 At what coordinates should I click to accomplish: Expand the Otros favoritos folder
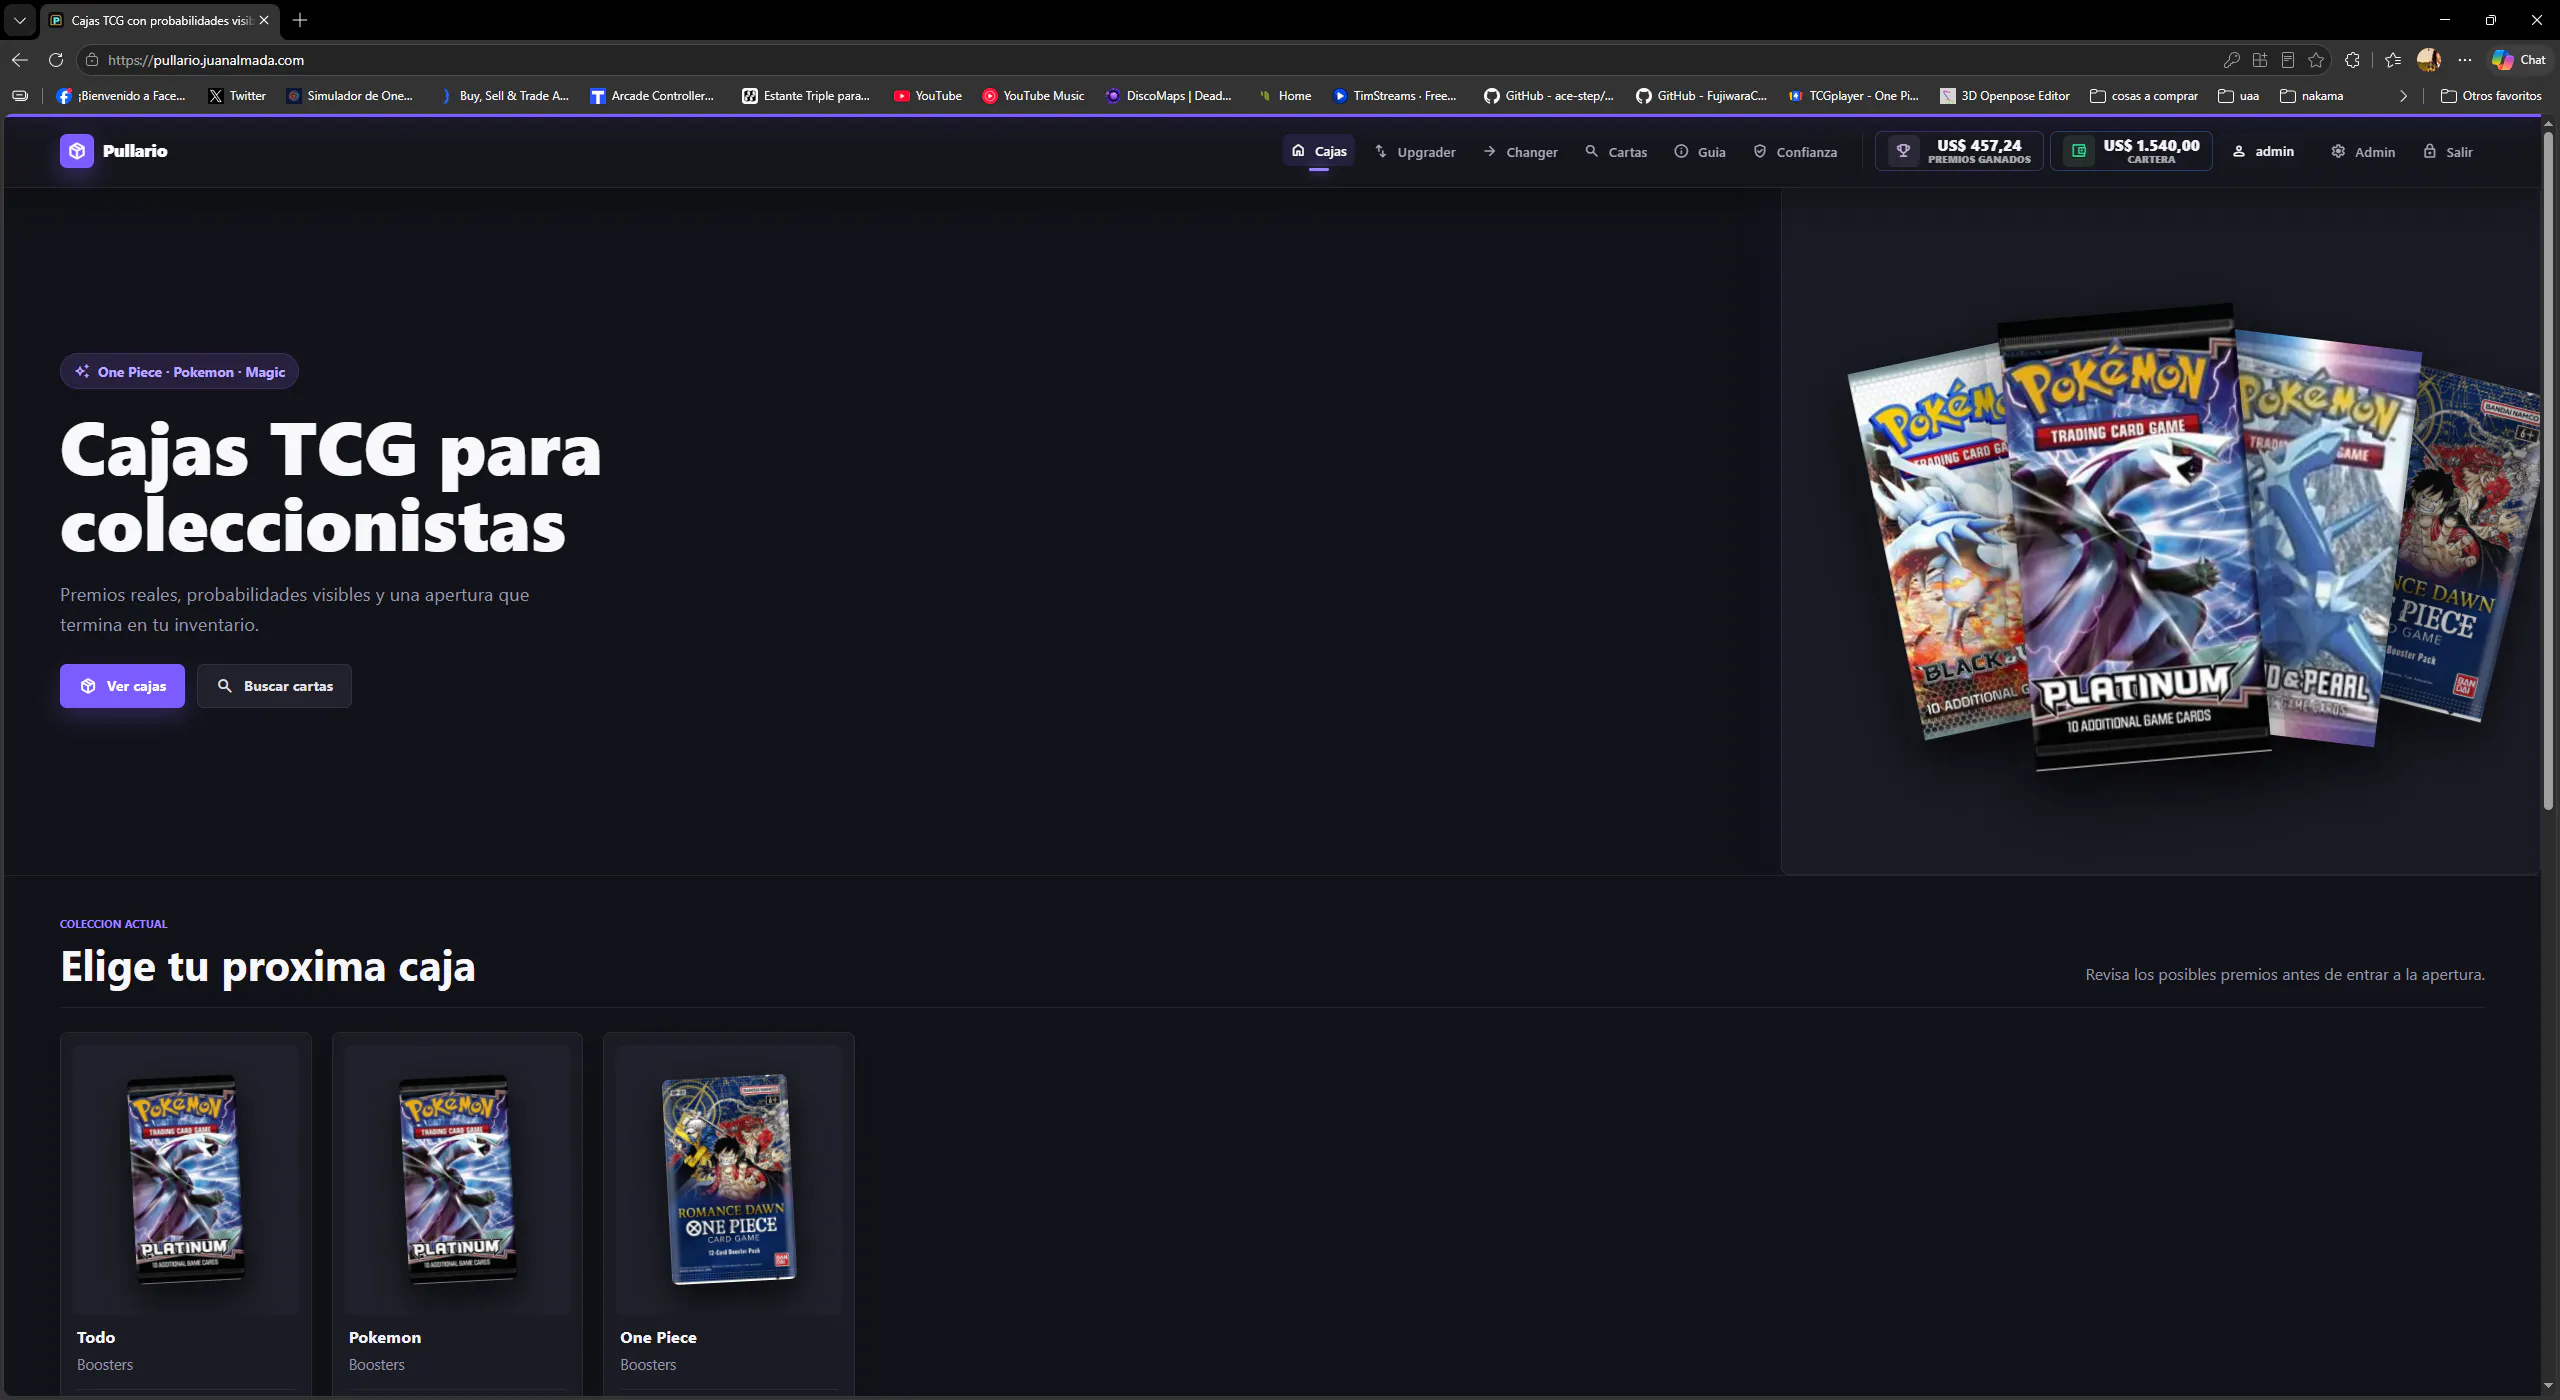point(2491,96)
